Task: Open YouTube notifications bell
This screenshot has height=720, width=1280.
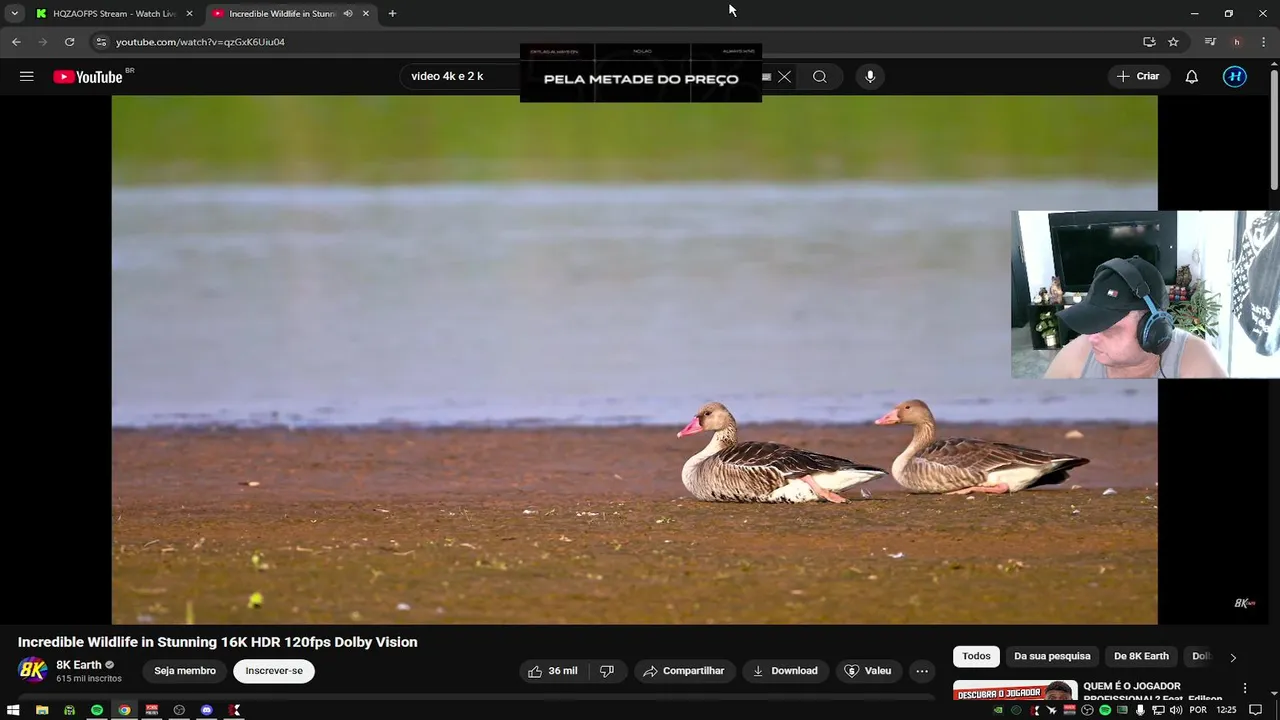Action: (x=1192, y=77)
